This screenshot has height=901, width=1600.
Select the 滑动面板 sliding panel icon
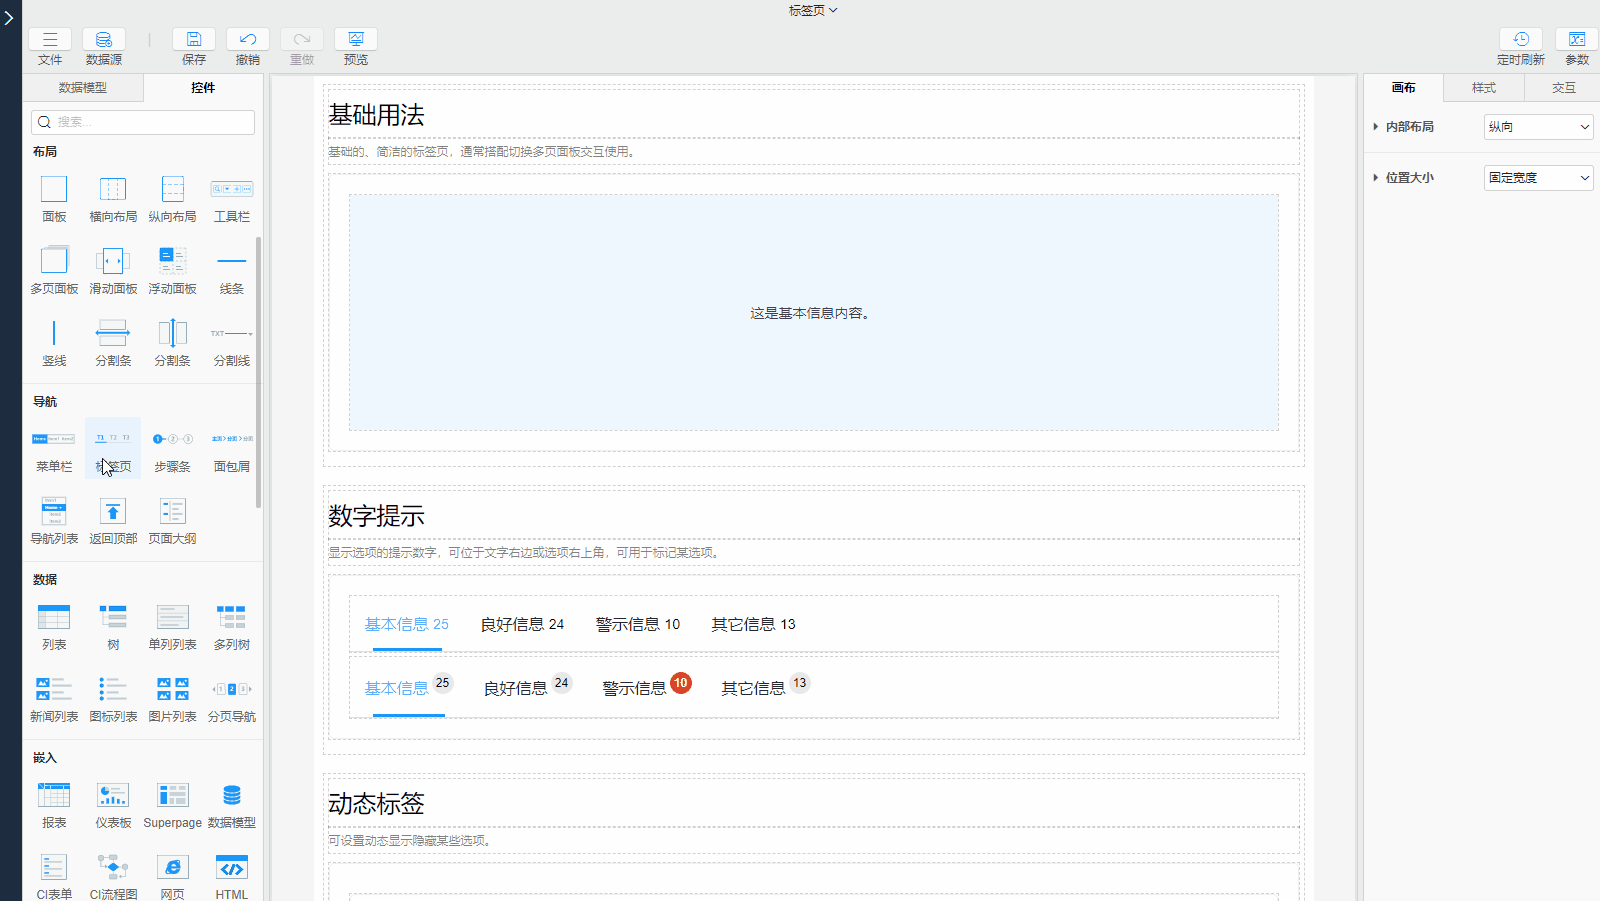pyautogui.click(x=113, y=262)
